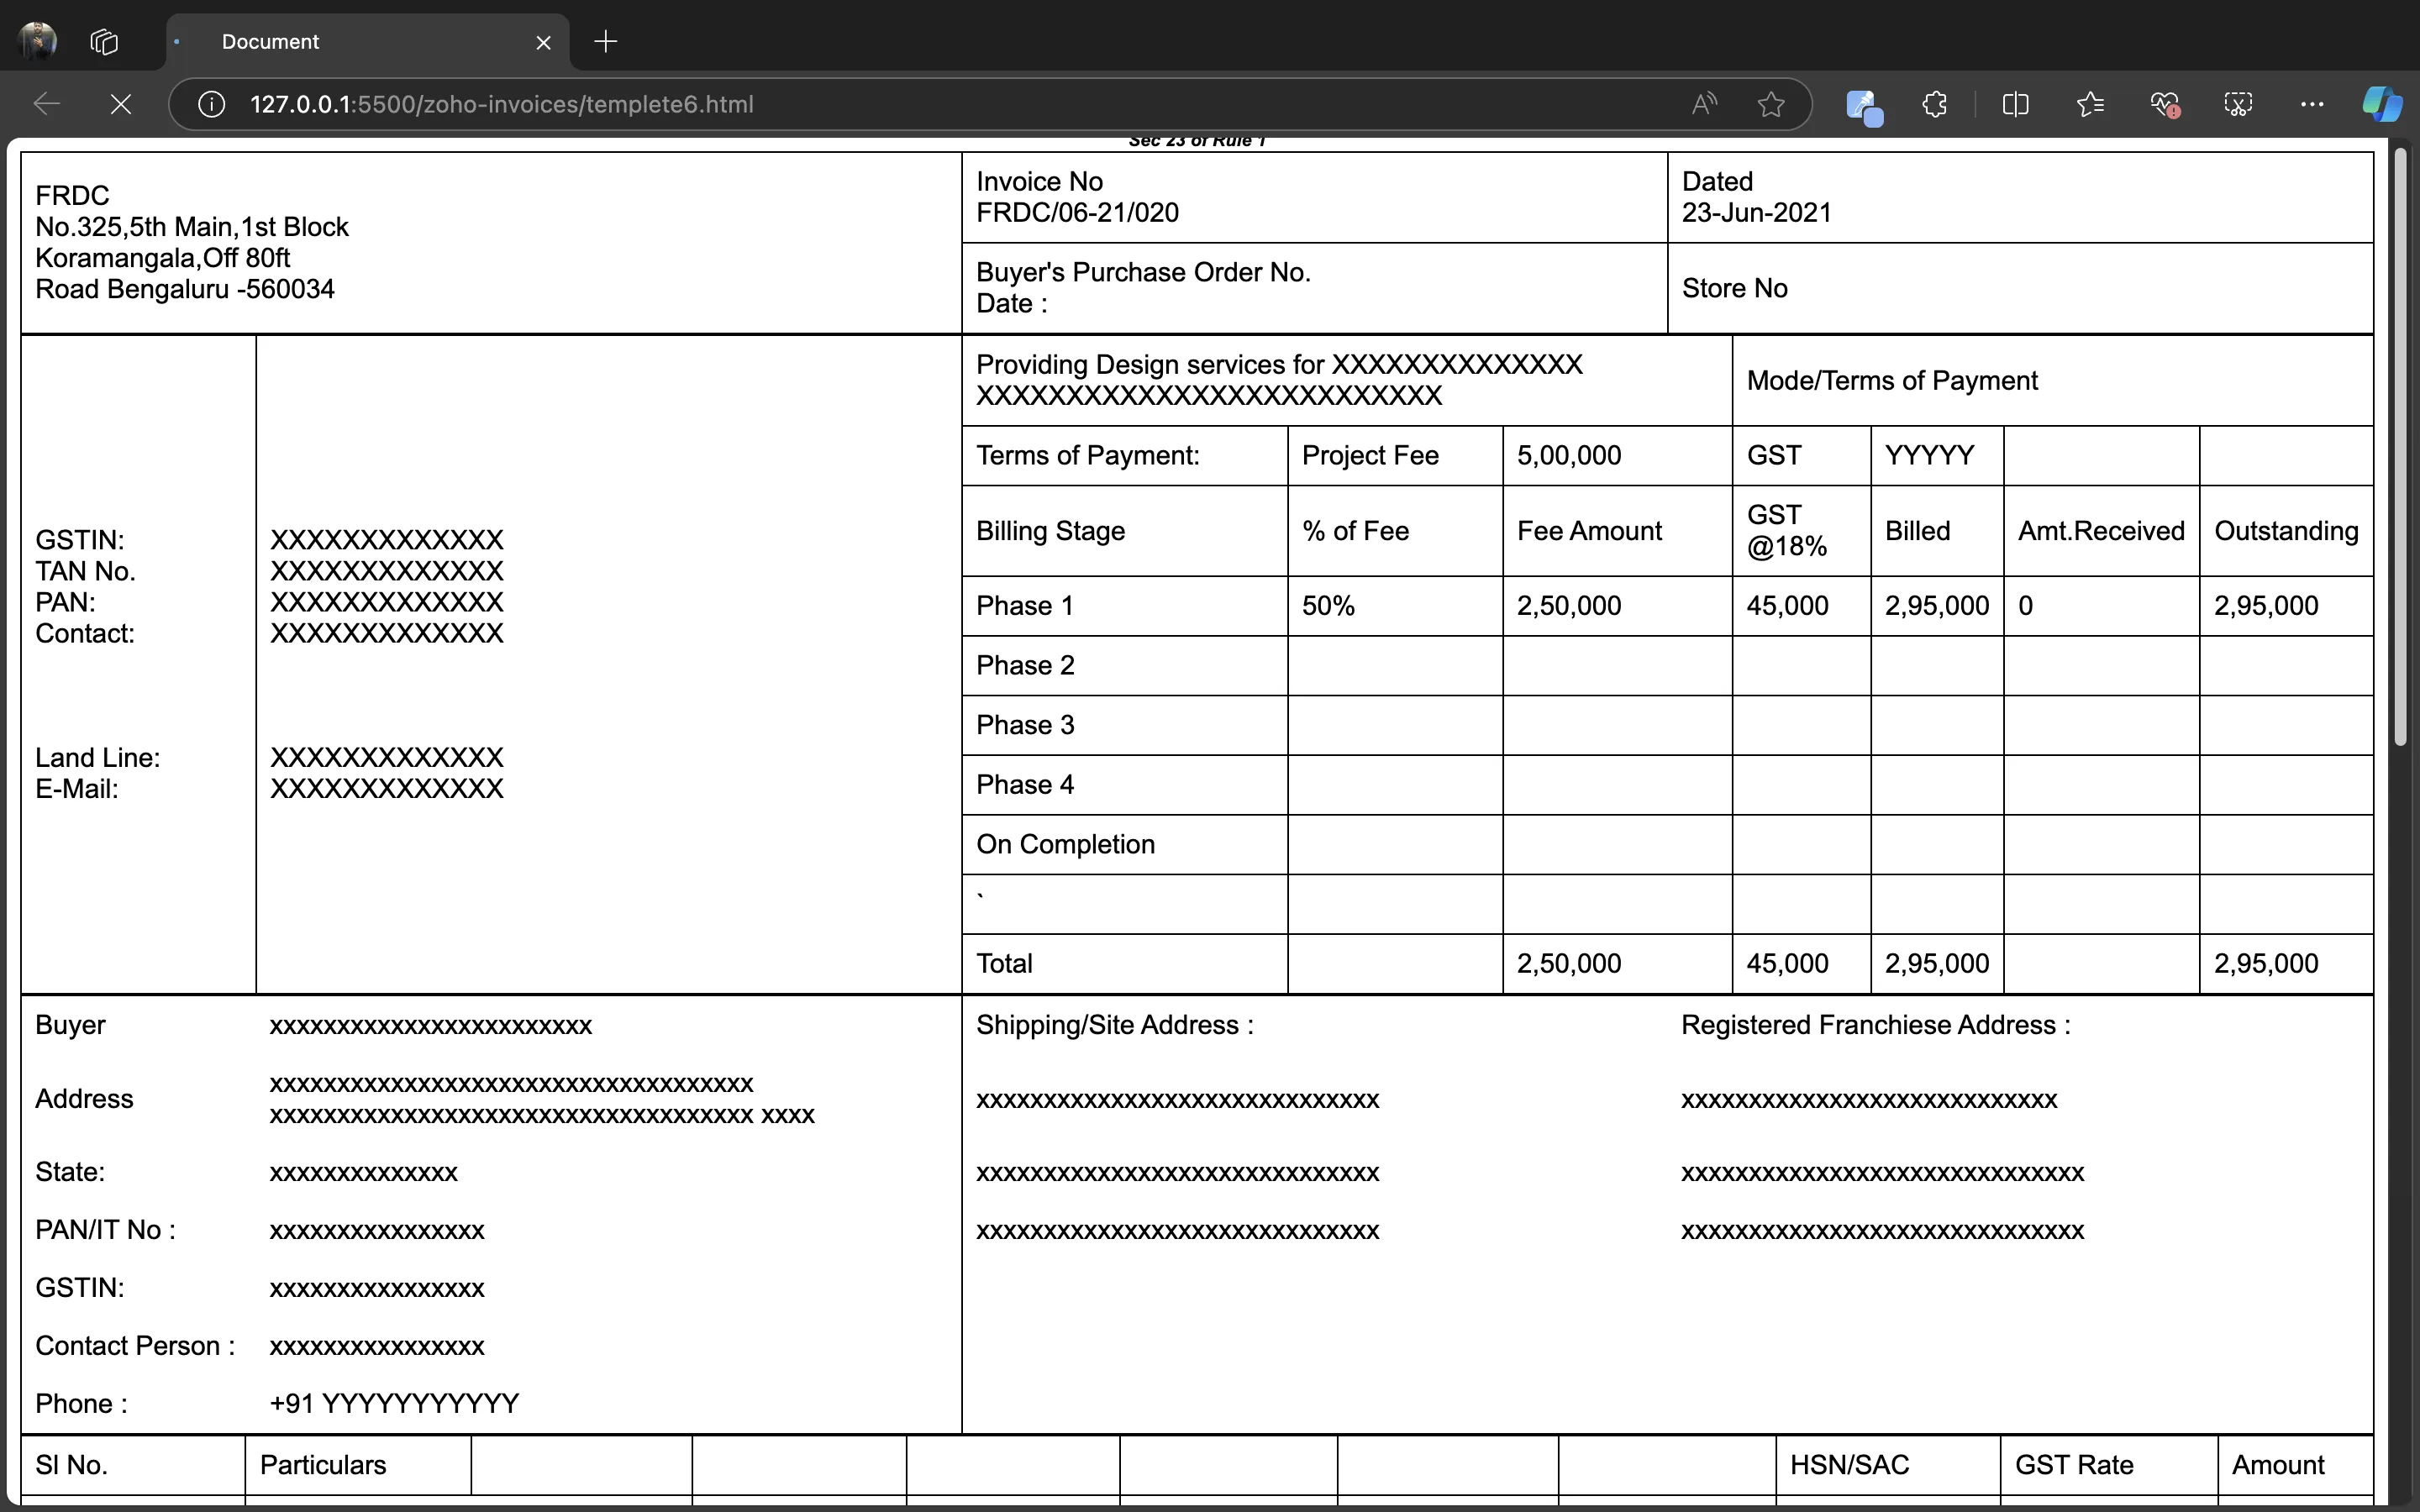The width and height of the screenshot is (2420, 1512).
Task: Click the GST @18% header
Action: (x=1786, y=531)
